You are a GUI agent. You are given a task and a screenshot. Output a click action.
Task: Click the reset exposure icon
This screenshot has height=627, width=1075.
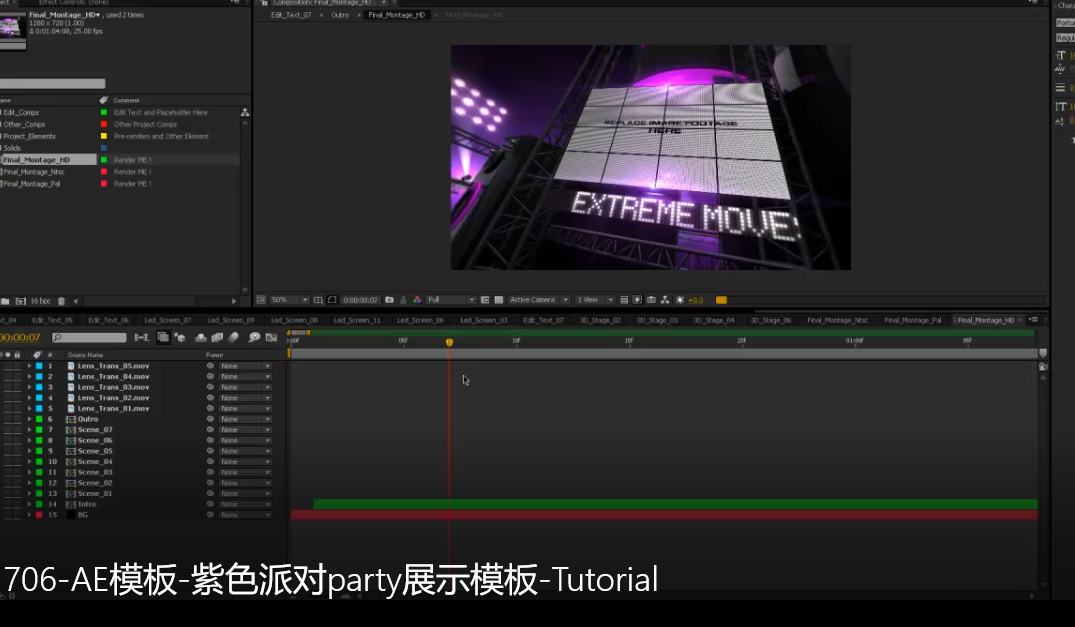[x=680, y=300]
